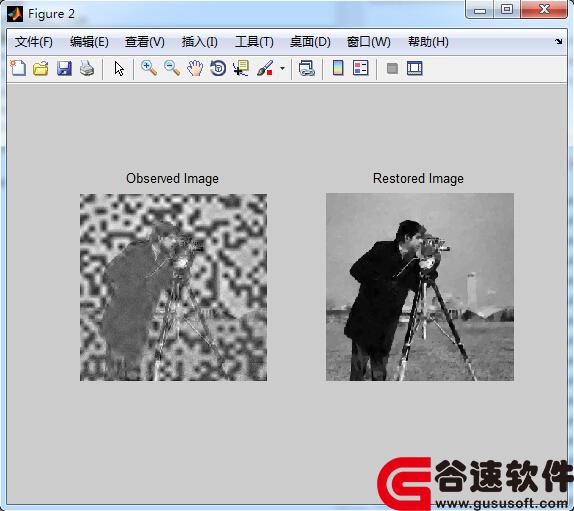Insert a legend from the toolbar
The width and height of the screenshot is (574, 511).
(x=361, y=68)
